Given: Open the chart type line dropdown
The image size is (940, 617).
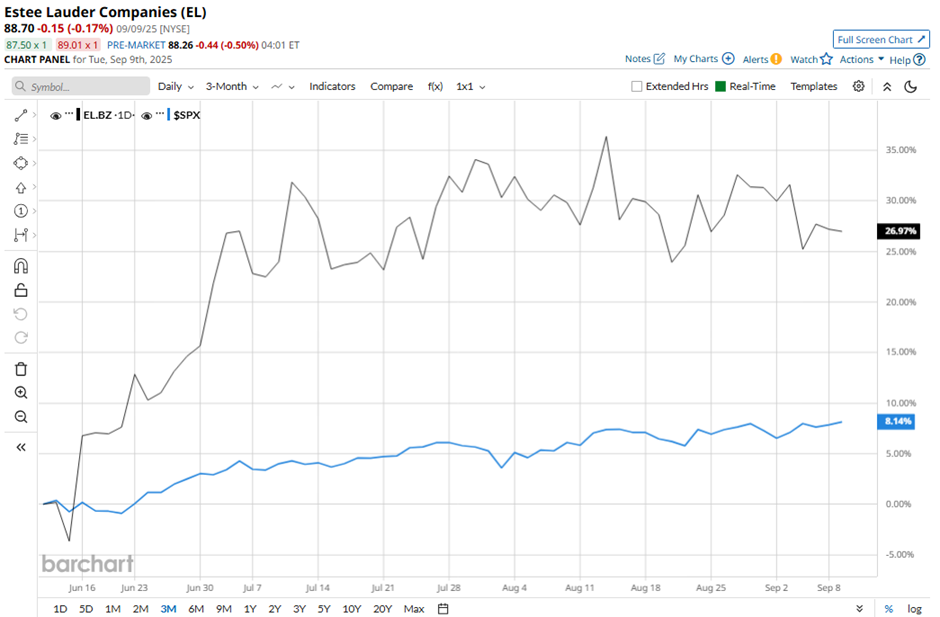Looking at the screenshot, I should (x=283, y=86).
